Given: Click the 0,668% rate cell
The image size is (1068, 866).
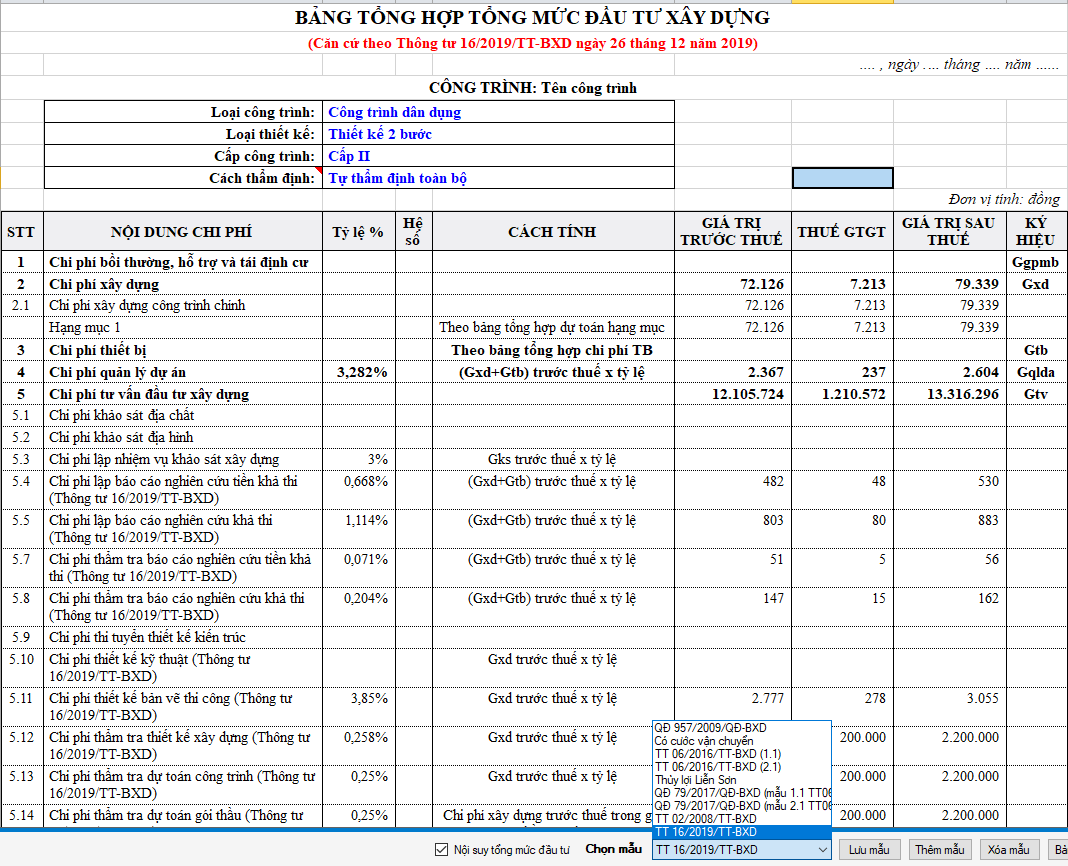Looking at the screenshot, I should click(x=359, y=490).
